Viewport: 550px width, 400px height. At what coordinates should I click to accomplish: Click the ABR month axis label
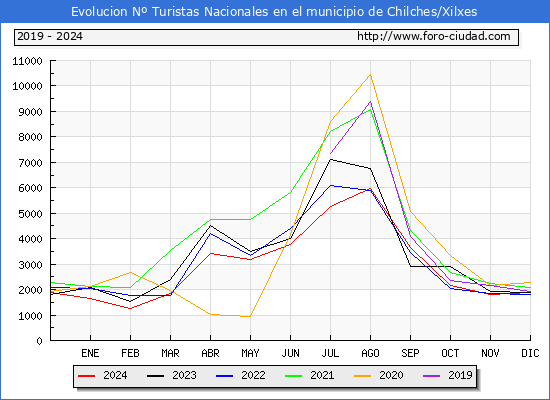pyautogui.click(x=210, y=353)
